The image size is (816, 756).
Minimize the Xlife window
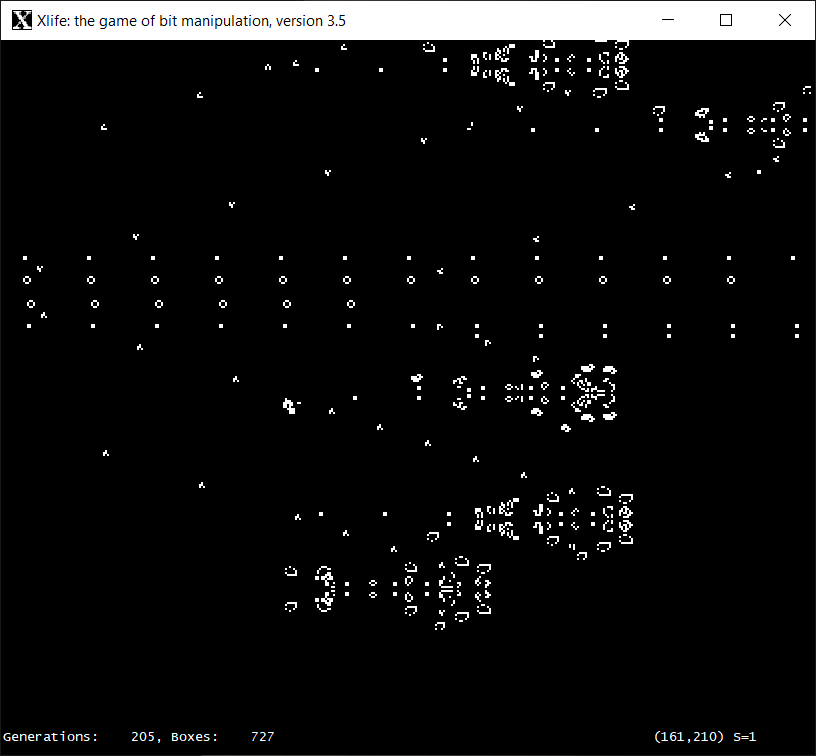click(672, 20)
